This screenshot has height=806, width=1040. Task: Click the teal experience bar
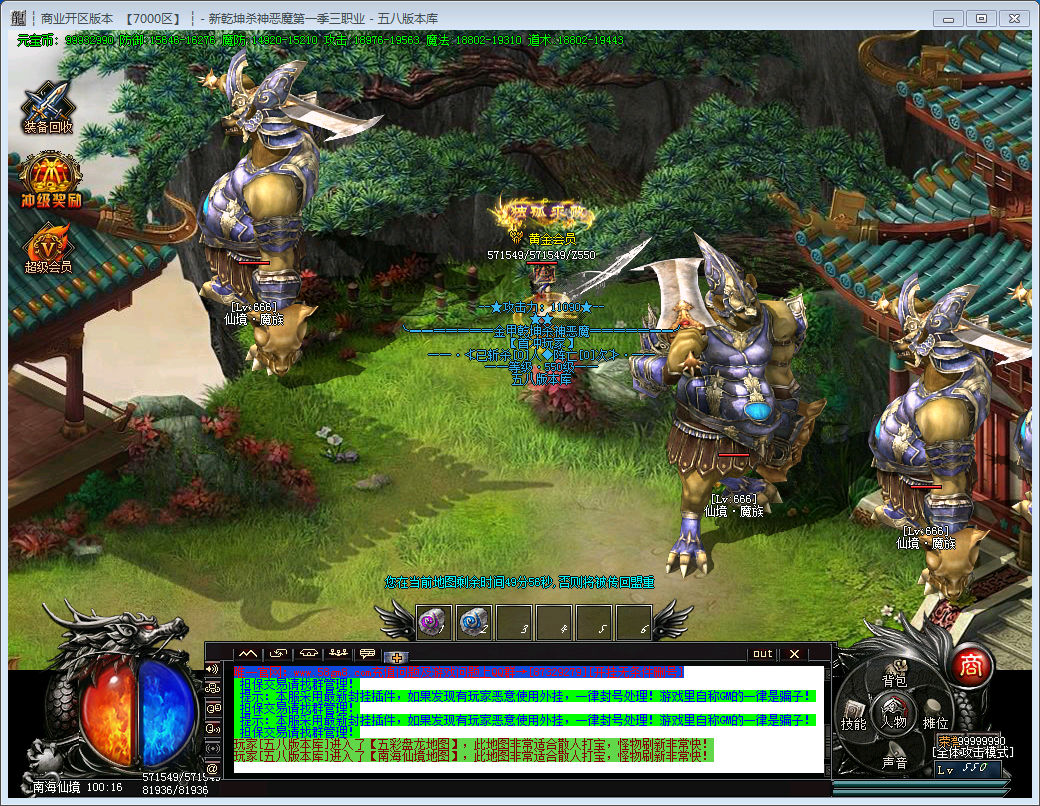pyautogui.click(x=922, y=787)
